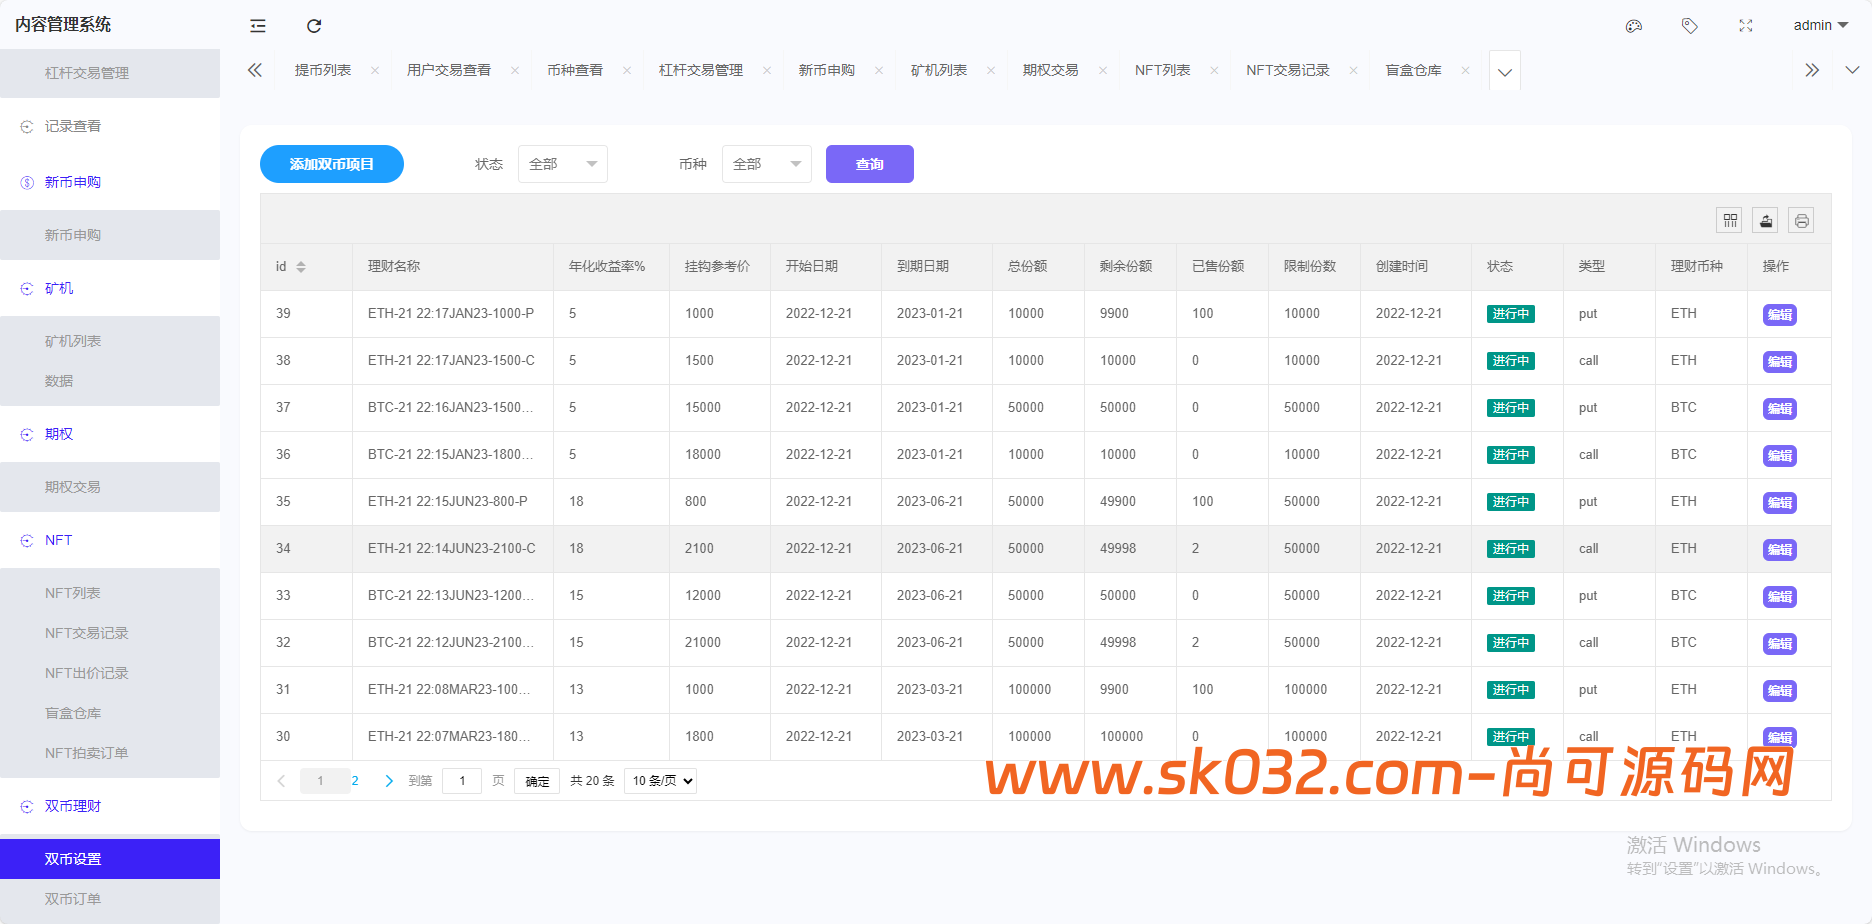Image resolution: width=1872 pixels, height=924 pixels.
Task: Open the 10条/页 page size selector
Action: (660, 780)
